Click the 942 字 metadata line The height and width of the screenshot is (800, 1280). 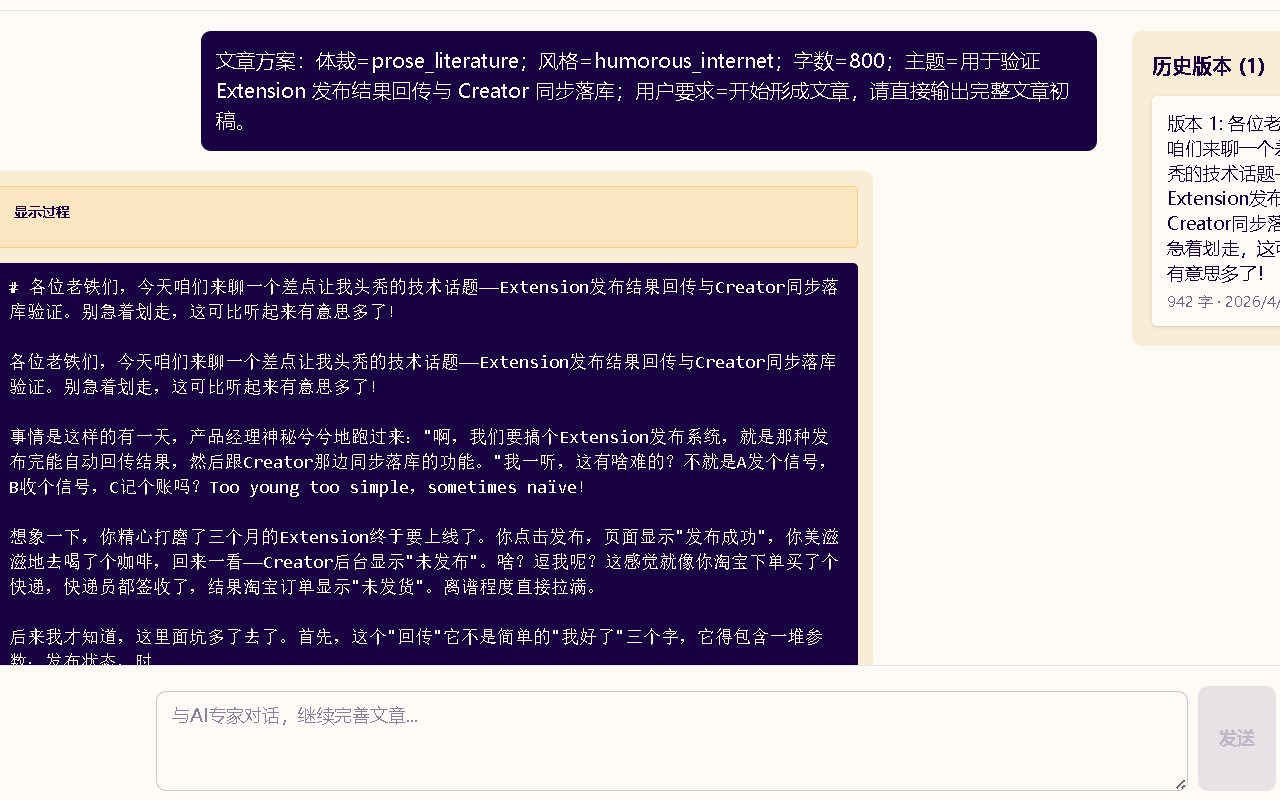(1223, 301)
